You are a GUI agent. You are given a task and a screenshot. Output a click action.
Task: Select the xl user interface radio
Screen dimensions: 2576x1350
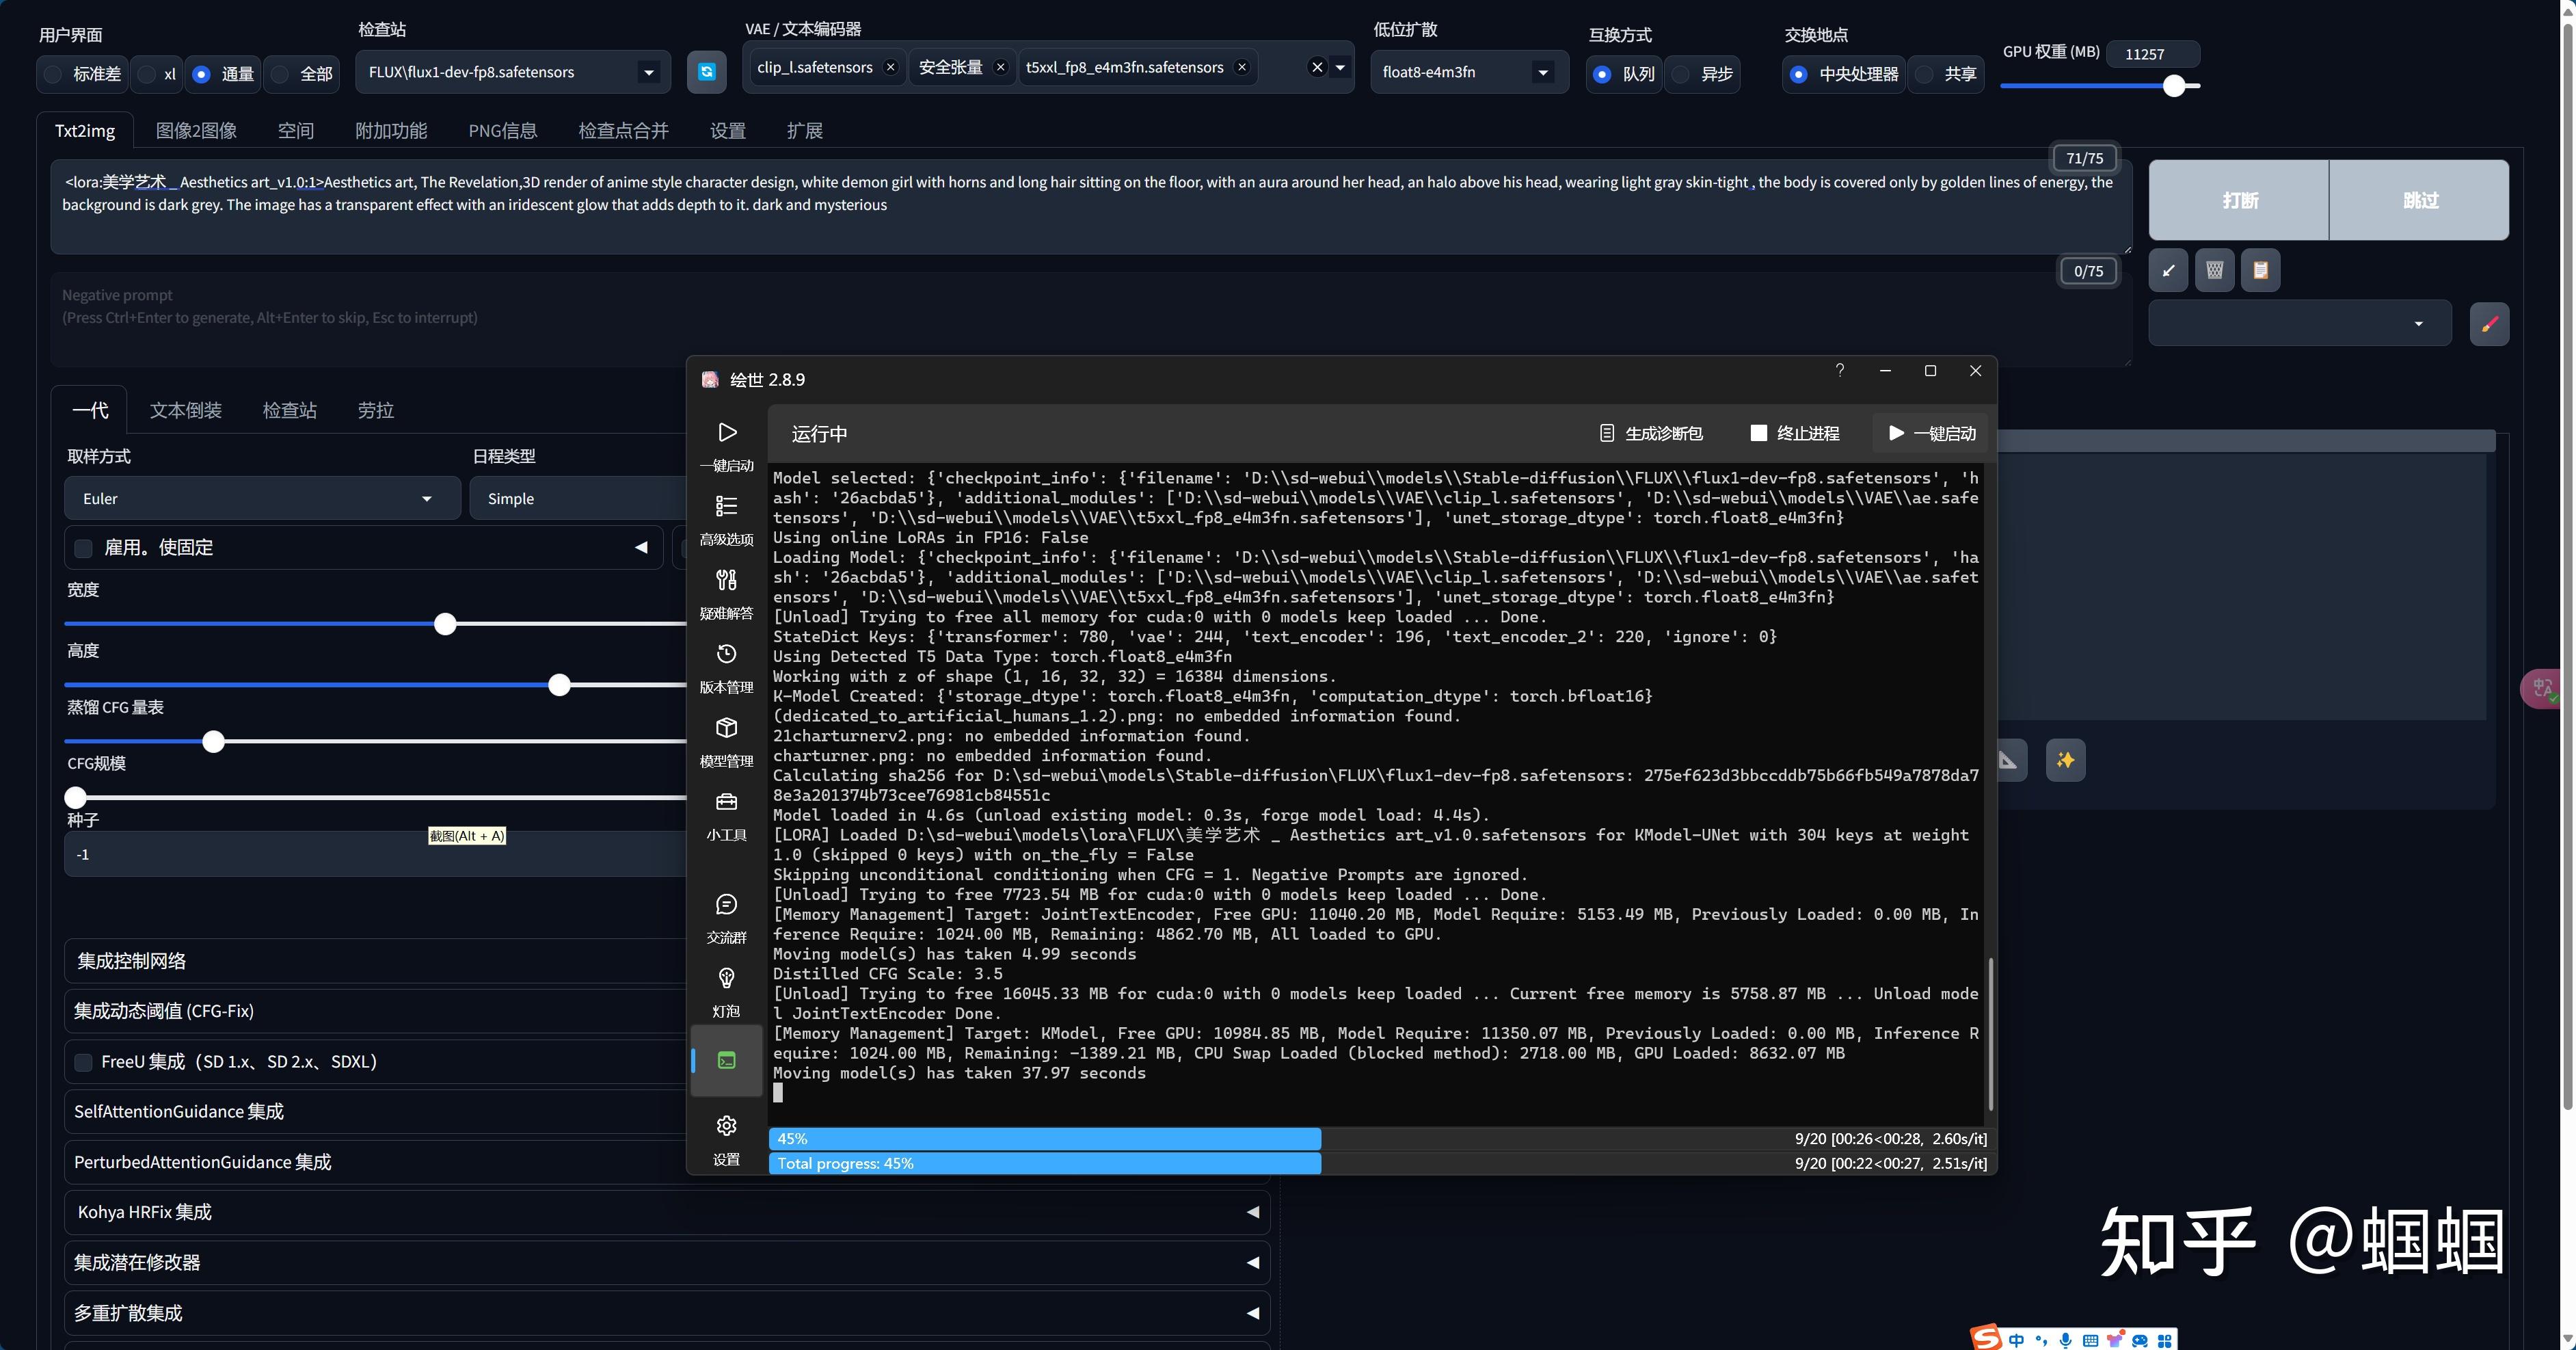(148, 74)
